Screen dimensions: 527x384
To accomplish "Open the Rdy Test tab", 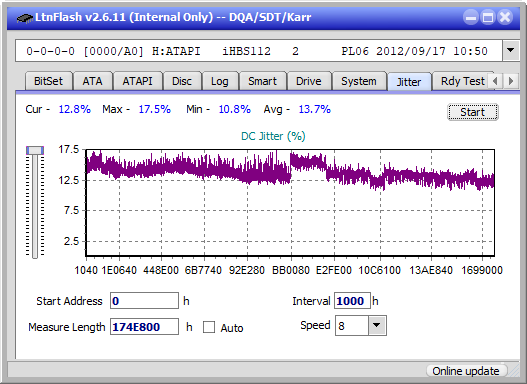I will click(462, 81).
